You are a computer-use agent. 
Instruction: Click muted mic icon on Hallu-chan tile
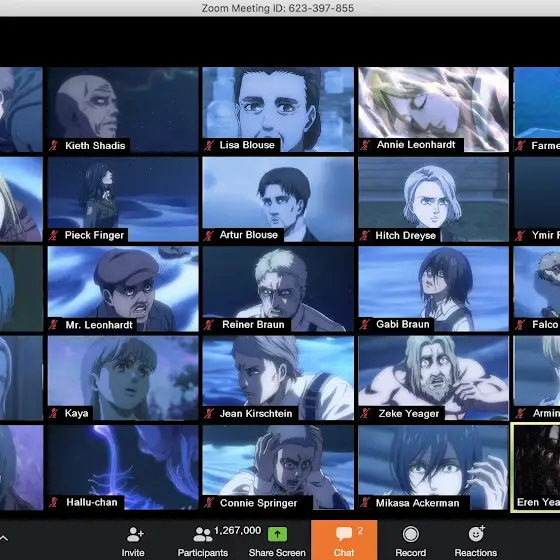pos(54,502)
